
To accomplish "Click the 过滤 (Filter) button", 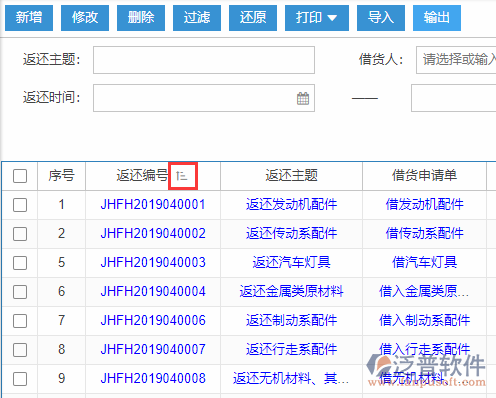I will (197, 18).
